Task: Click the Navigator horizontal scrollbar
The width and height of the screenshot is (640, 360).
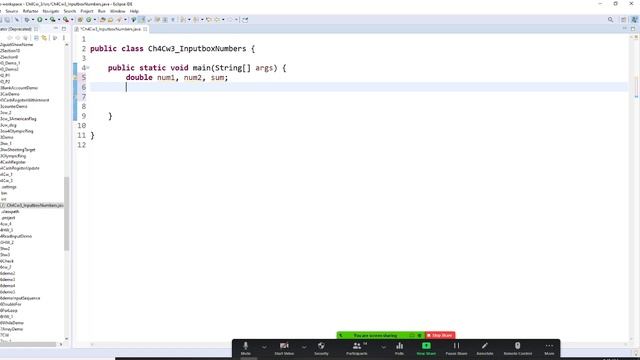Action: [x=28, y=344]
